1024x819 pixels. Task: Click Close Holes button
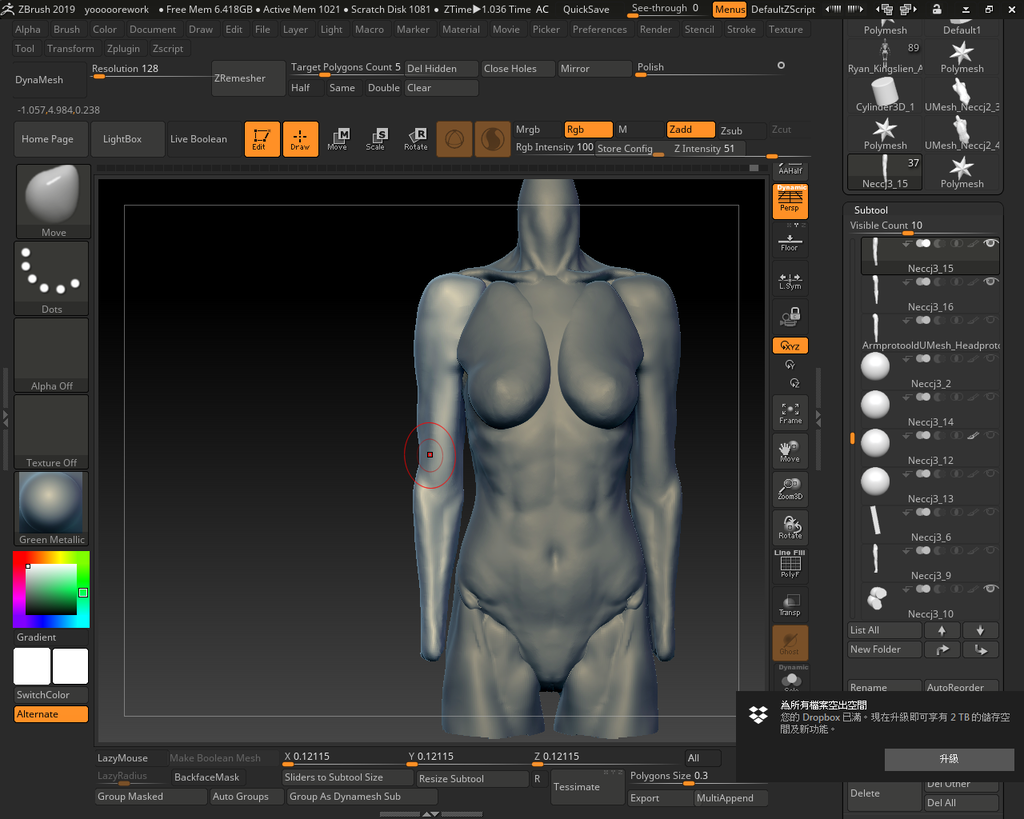(x=517, y=69)
